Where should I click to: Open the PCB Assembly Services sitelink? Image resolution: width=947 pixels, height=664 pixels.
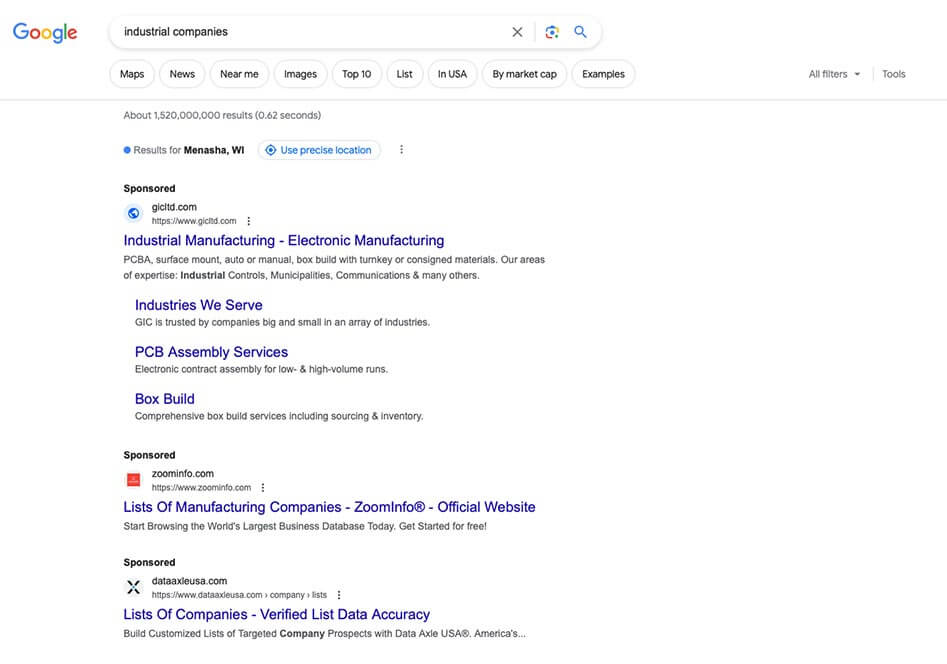(211, 352)
